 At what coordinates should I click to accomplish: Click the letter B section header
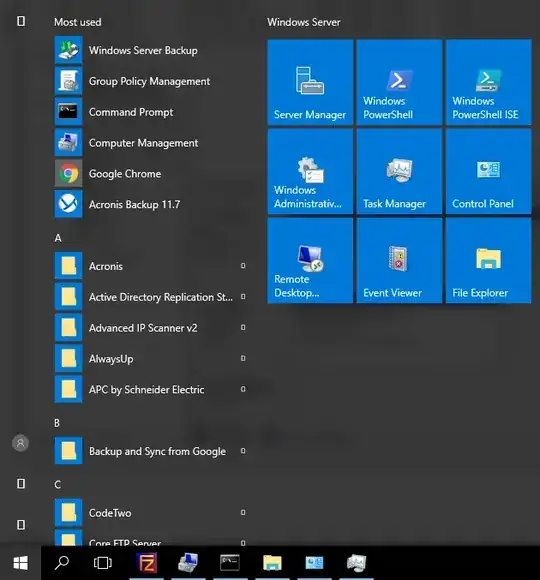(x=57, y=423)
